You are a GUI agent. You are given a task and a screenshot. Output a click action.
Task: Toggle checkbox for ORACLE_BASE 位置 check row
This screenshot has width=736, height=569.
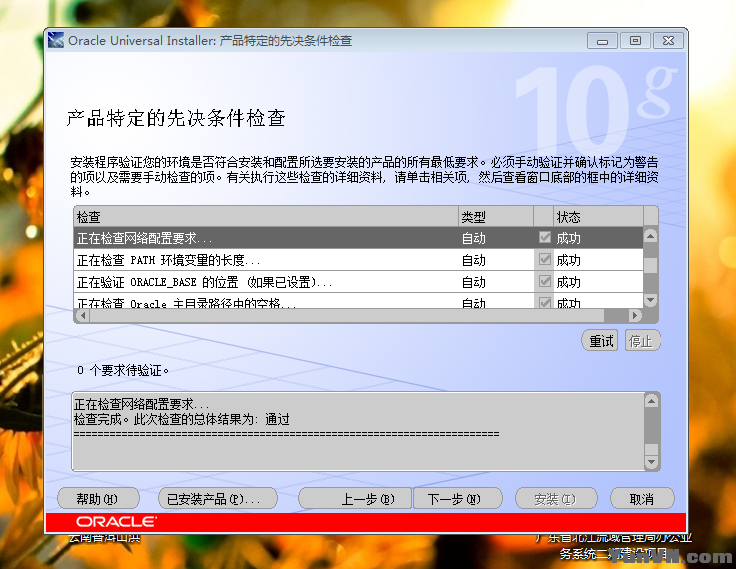(544, 281)
